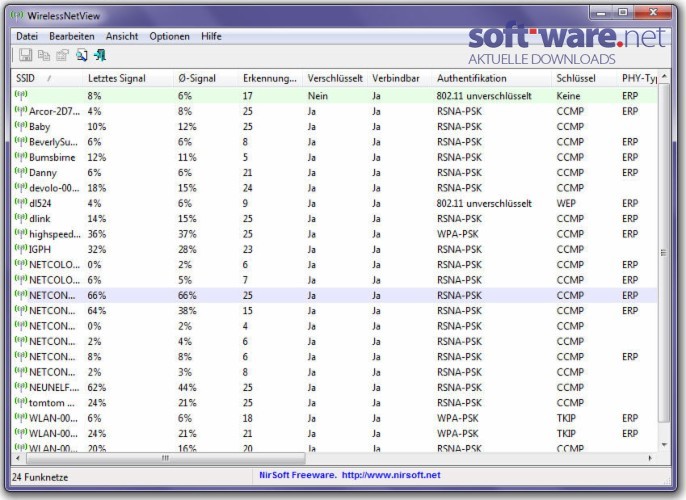Click the horizontal scrollbar left arrow
The height and width of the screenshot is (500, 686).
click(18, 458)
